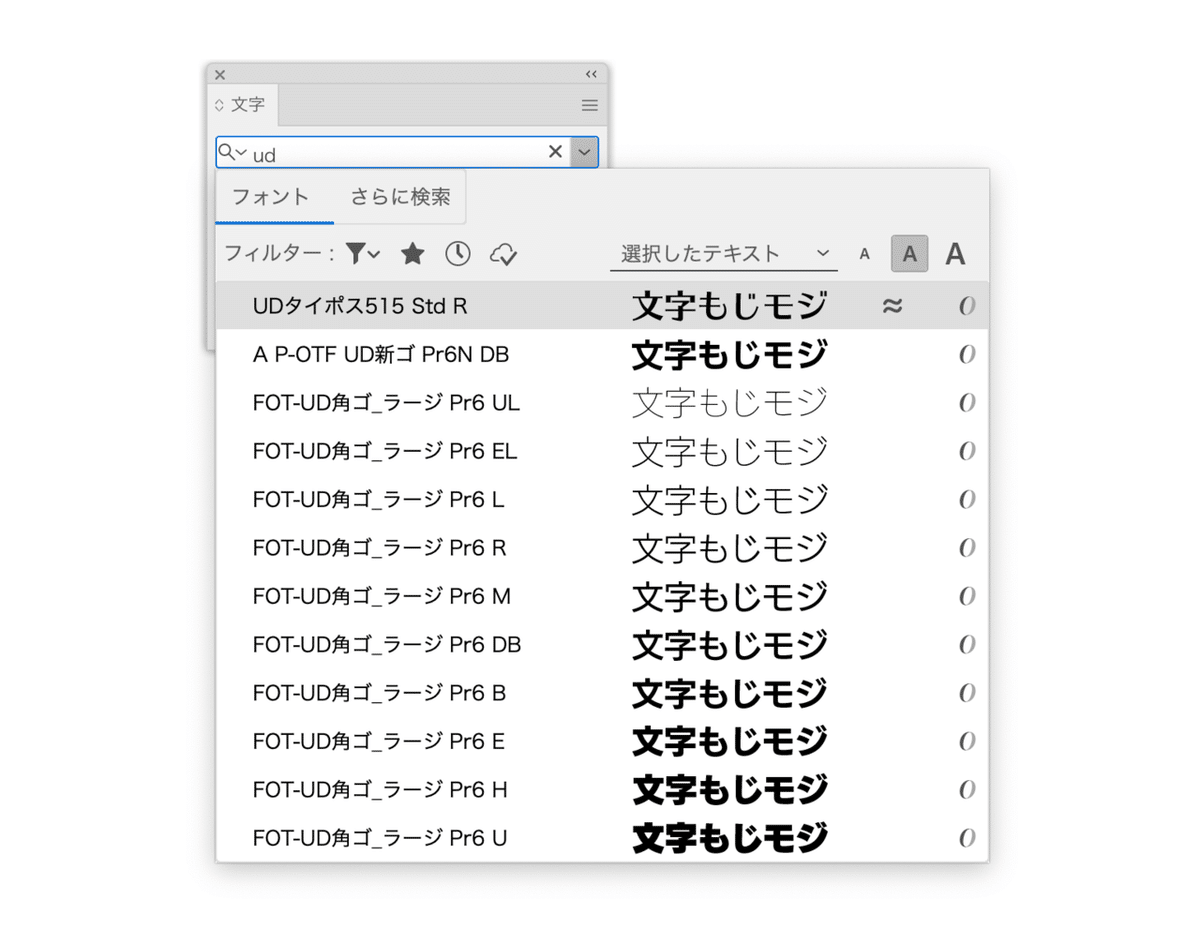The width and height of the screenshot is (1200, 944).
Task: Select FOT-UD角ゴ_ラージ Pr6 E
Action: click(602, 741)
